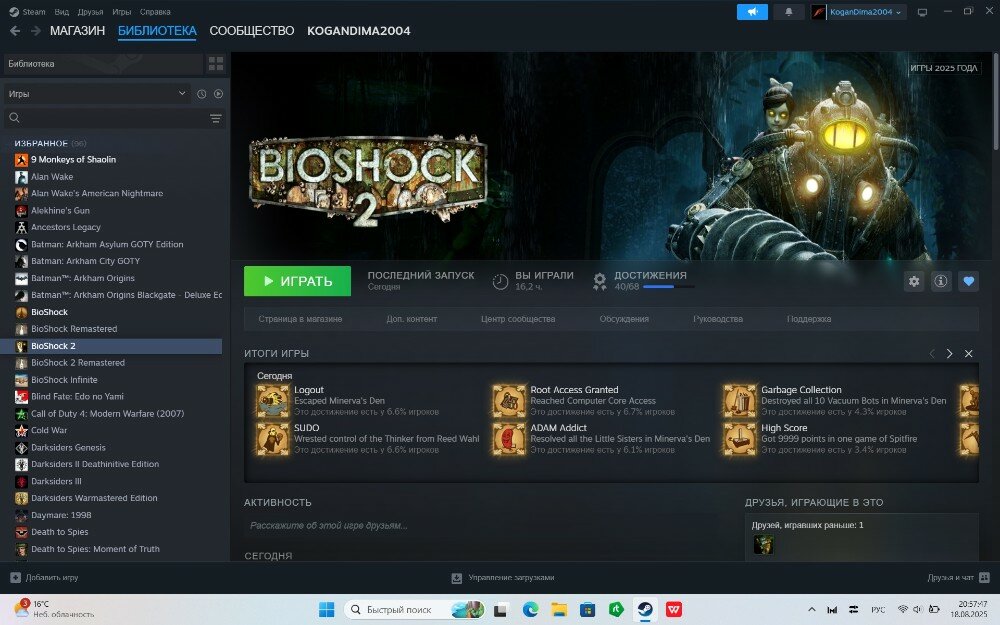Click the ИГРЫ 2025 ГОДА banner label
Image resolution: width=1000 pixels, height=625 pixels.
point(943,68)
